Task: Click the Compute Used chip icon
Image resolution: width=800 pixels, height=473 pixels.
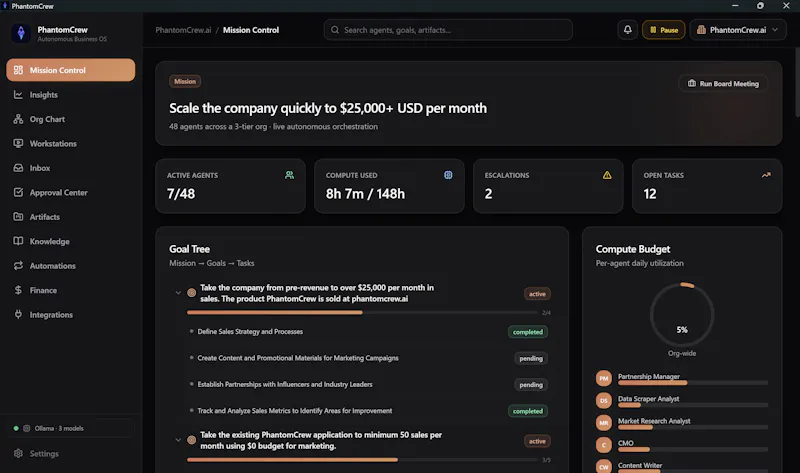Action: coord(448,175)
